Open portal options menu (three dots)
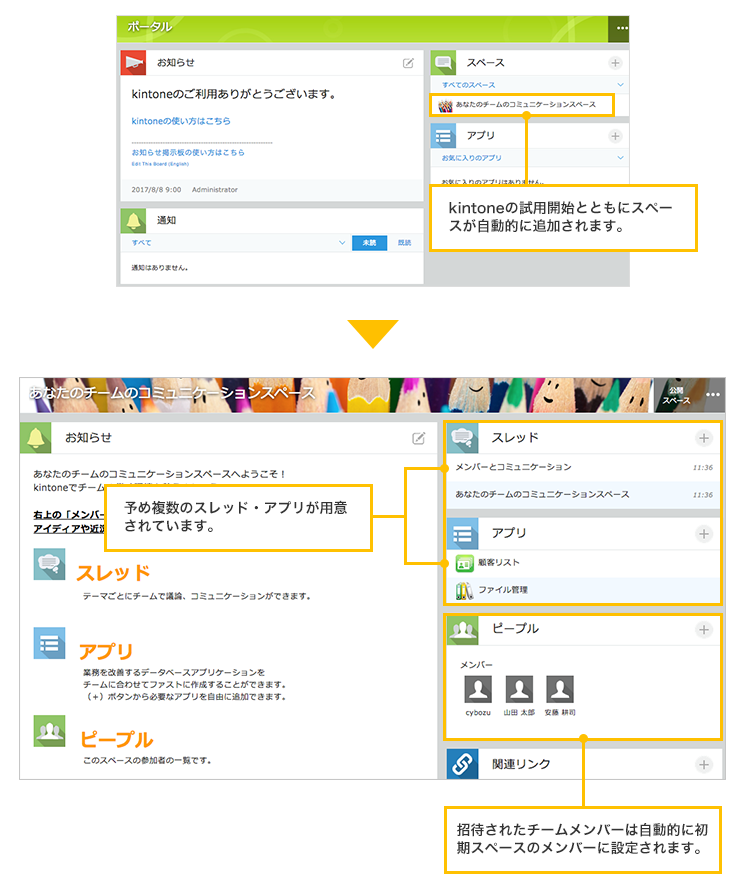 [x=620, y=28]
